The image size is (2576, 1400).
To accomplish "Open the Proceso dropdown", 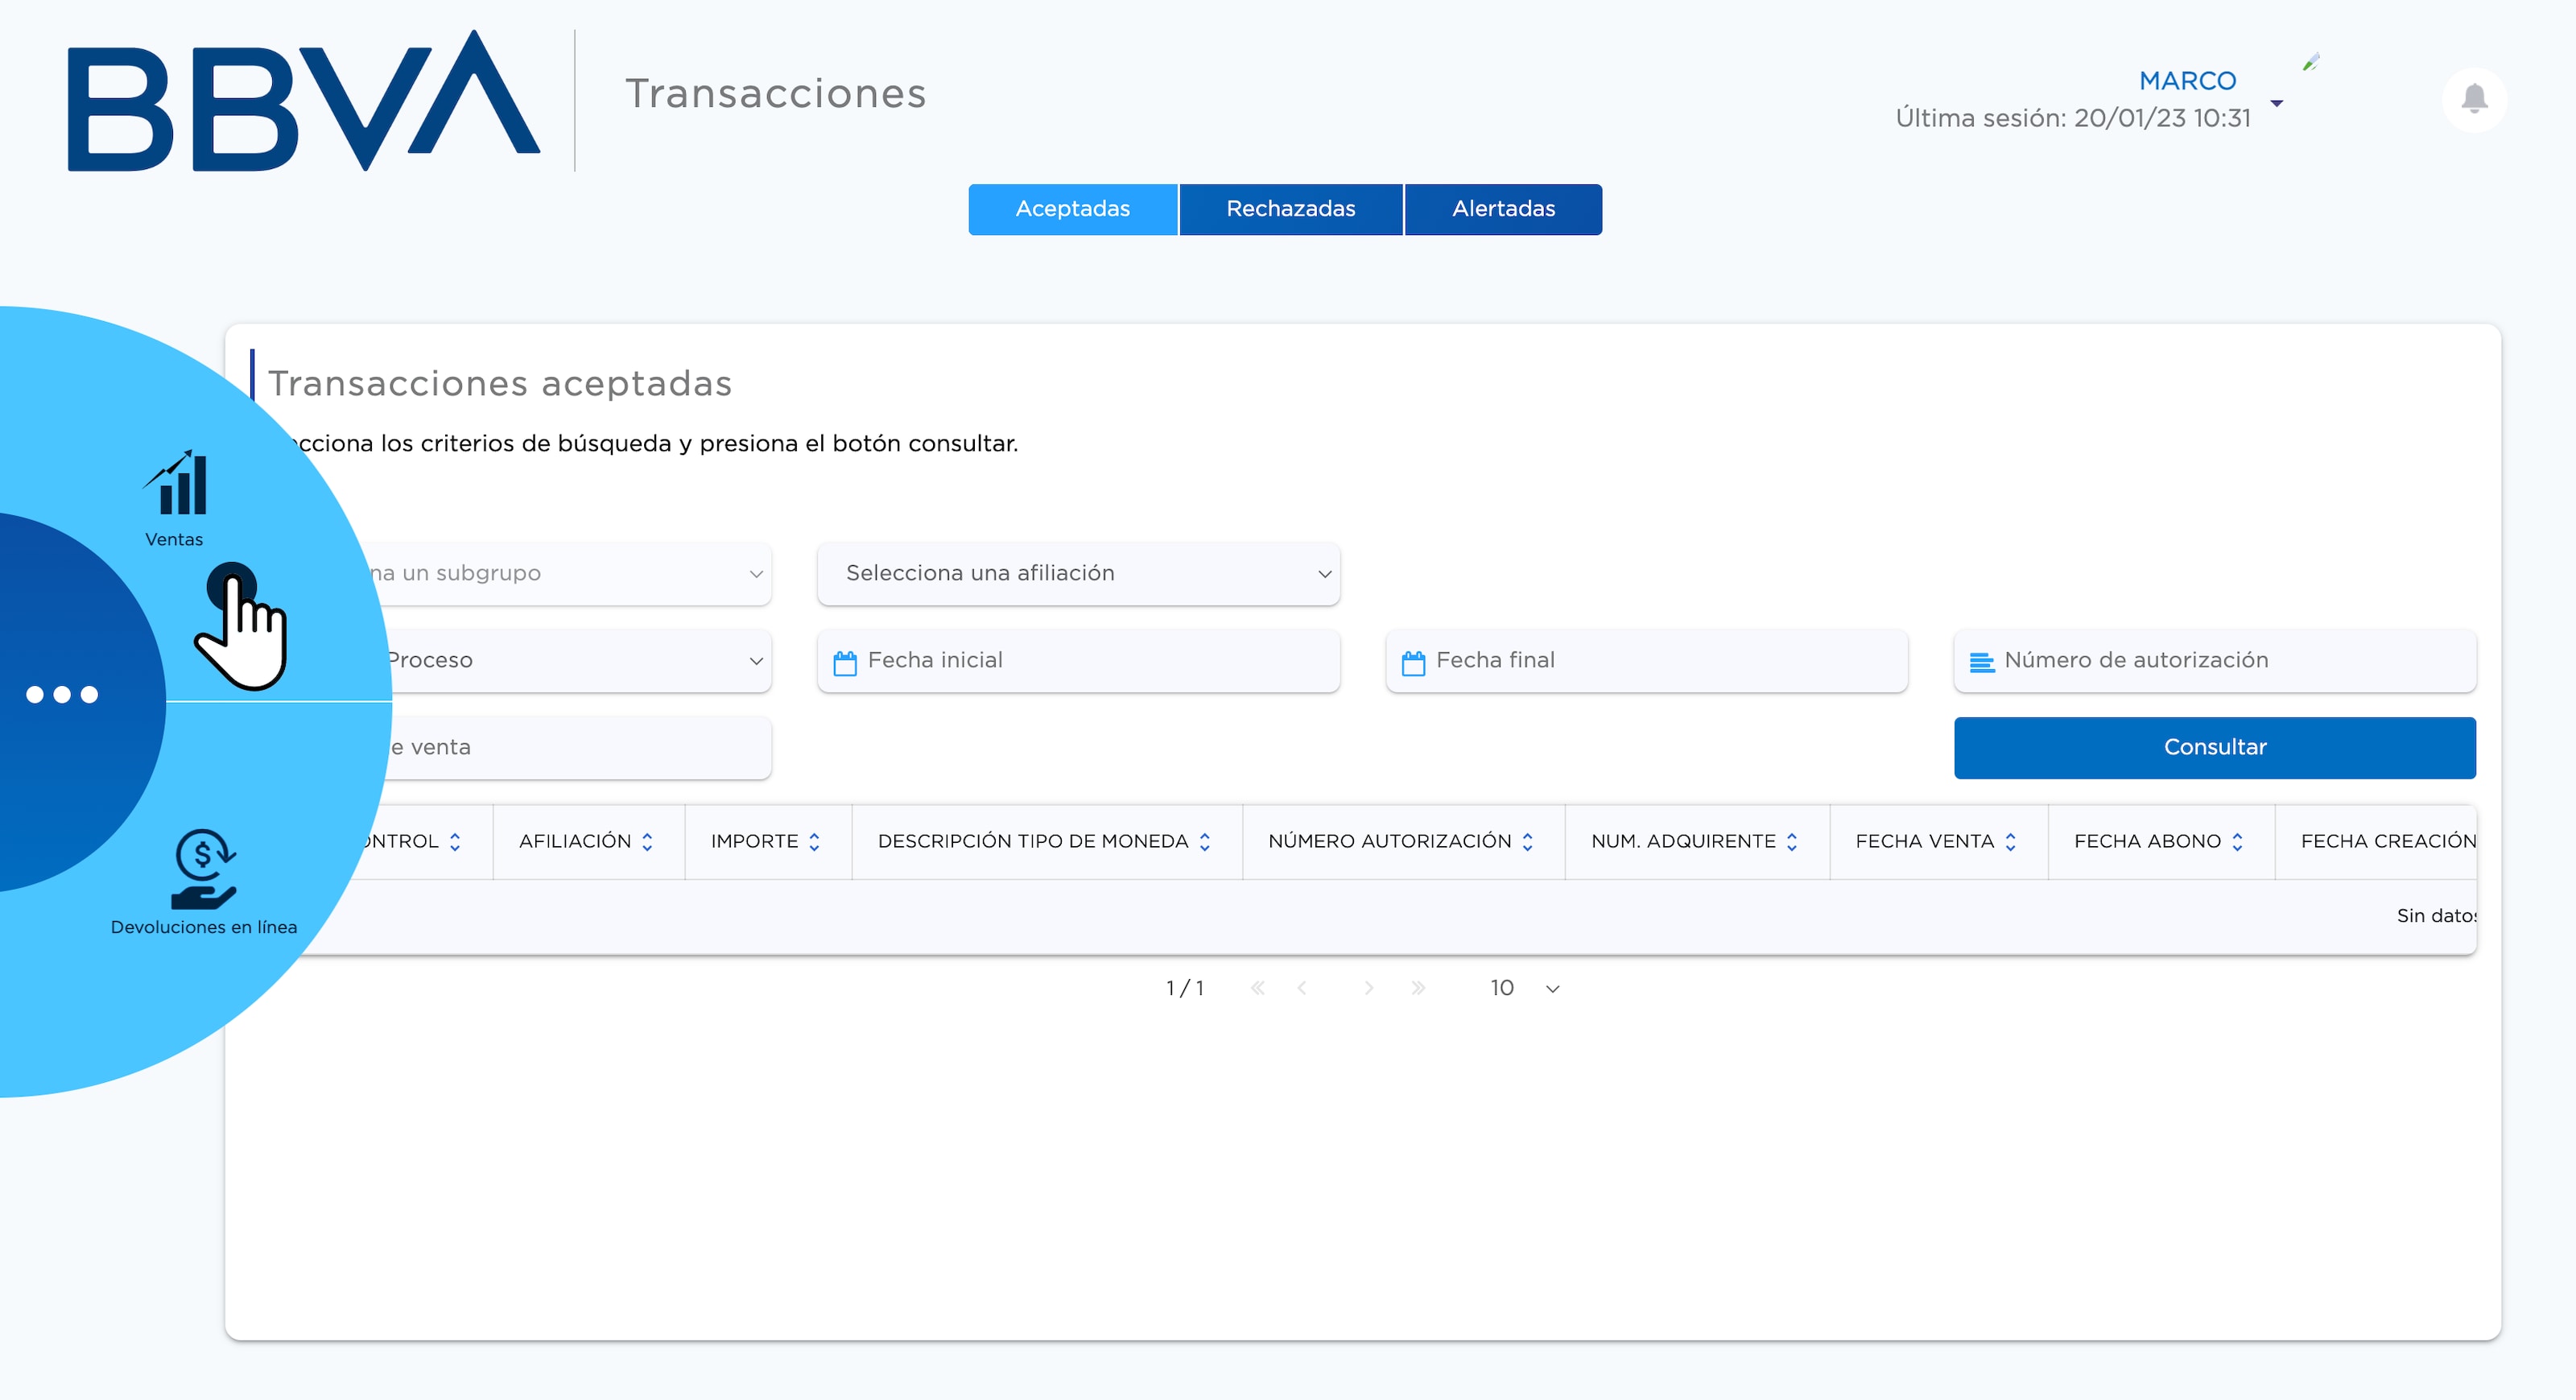I will 570,660.
